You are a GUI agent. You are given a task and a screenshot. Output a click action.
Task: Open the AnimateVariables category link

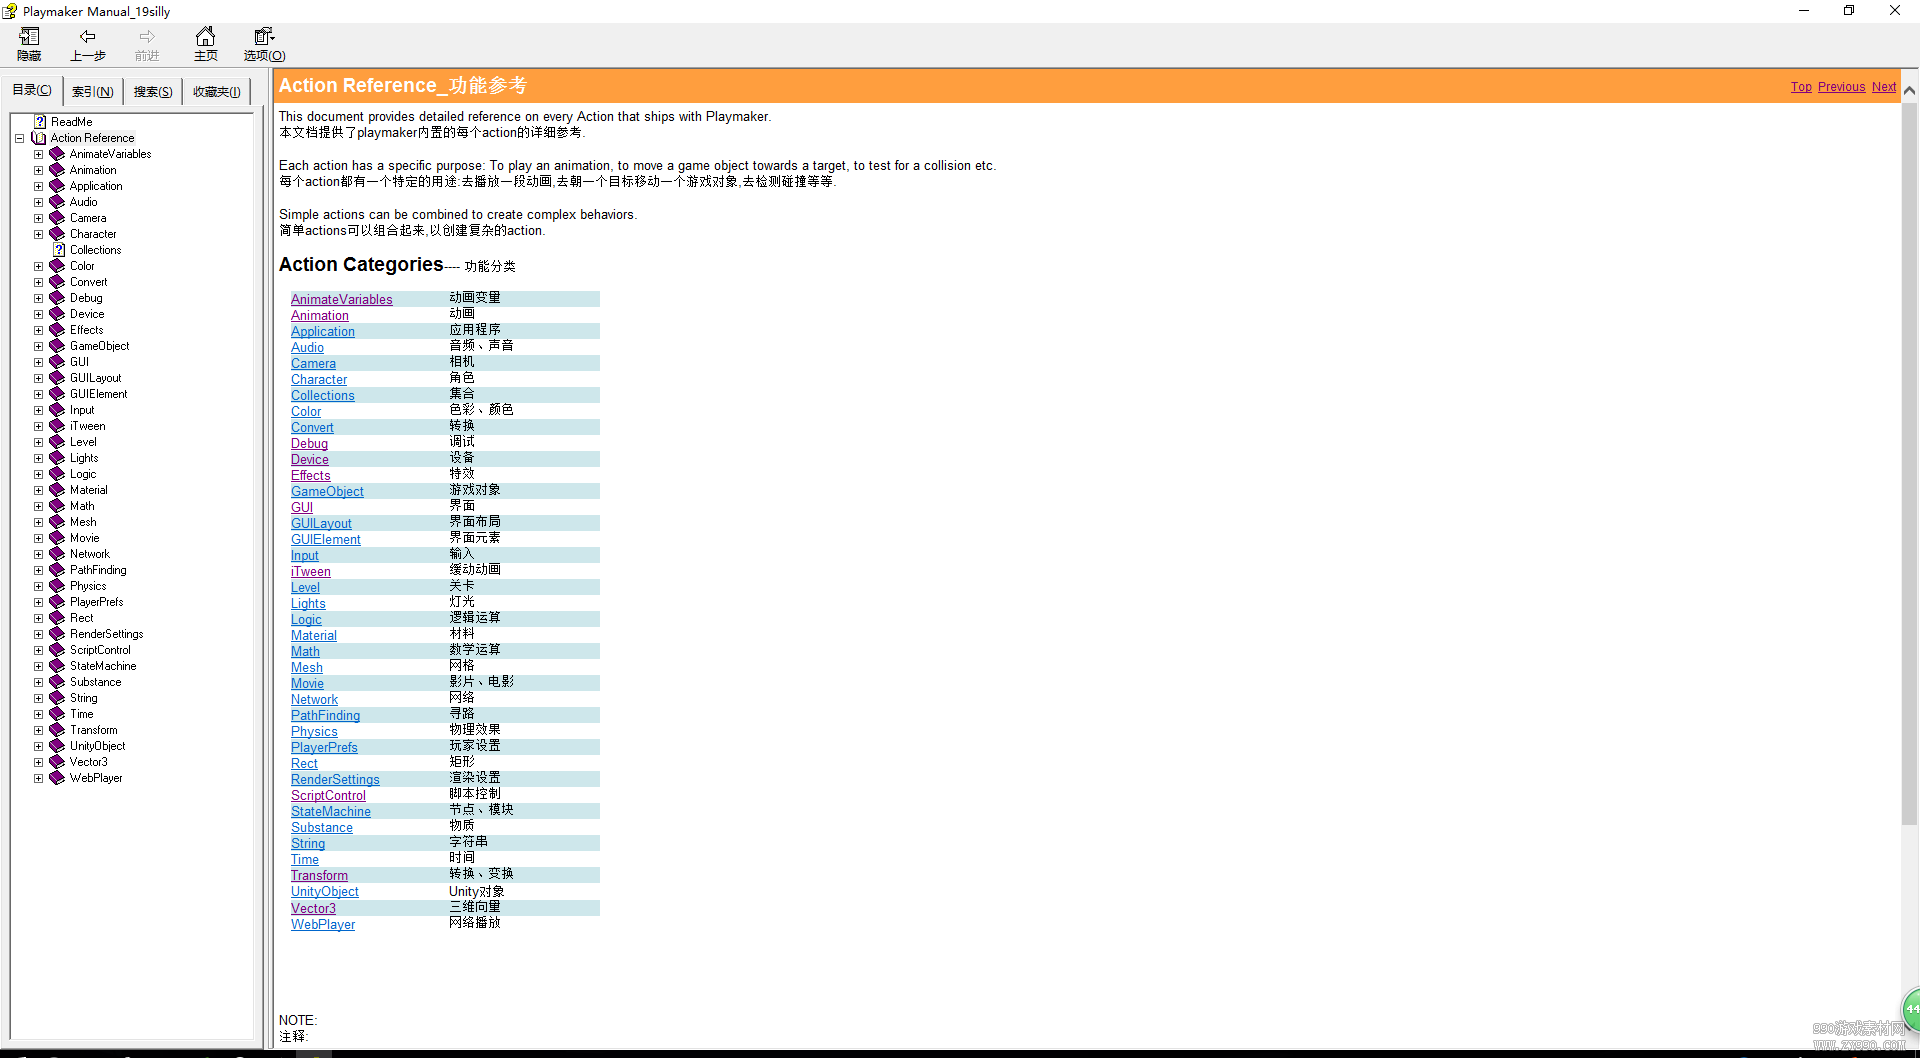tap(341, 299)
